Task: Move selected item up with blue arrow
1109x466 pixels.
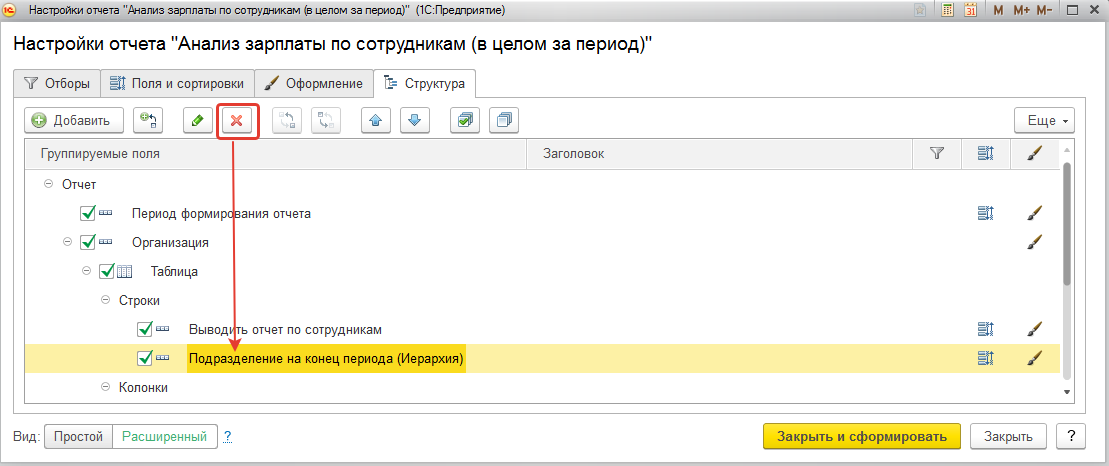Action: [x=376, y=121]
